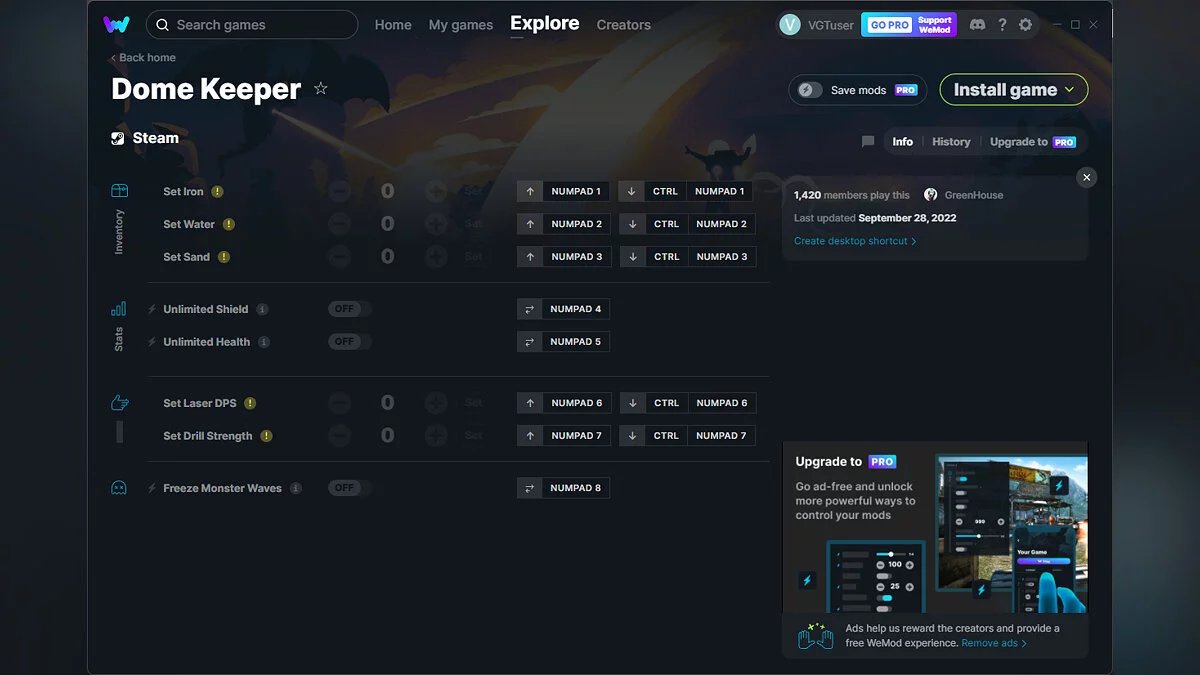Toggle Unlimited Shield switch

tap(349, 309)
